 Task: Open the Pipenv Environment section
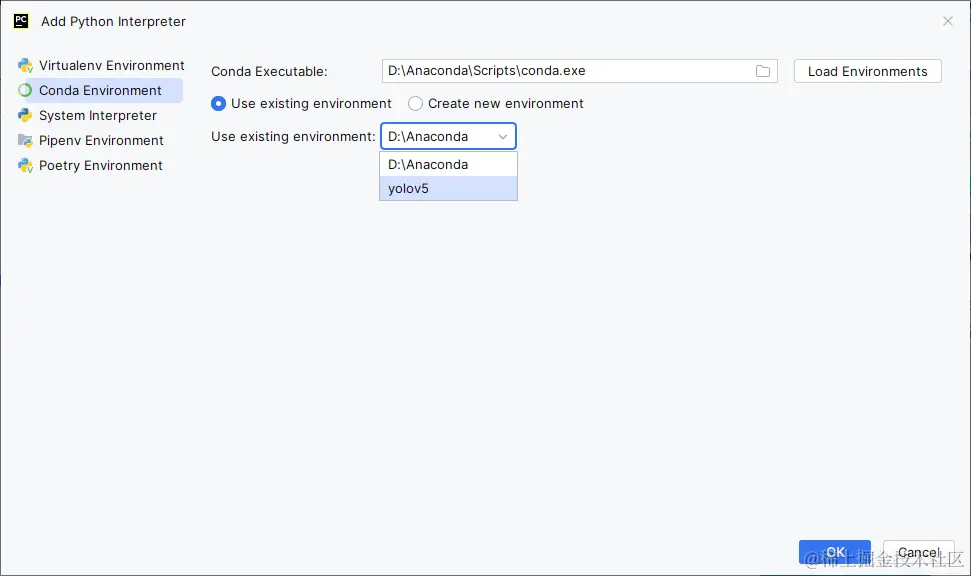tap(101, 141)
